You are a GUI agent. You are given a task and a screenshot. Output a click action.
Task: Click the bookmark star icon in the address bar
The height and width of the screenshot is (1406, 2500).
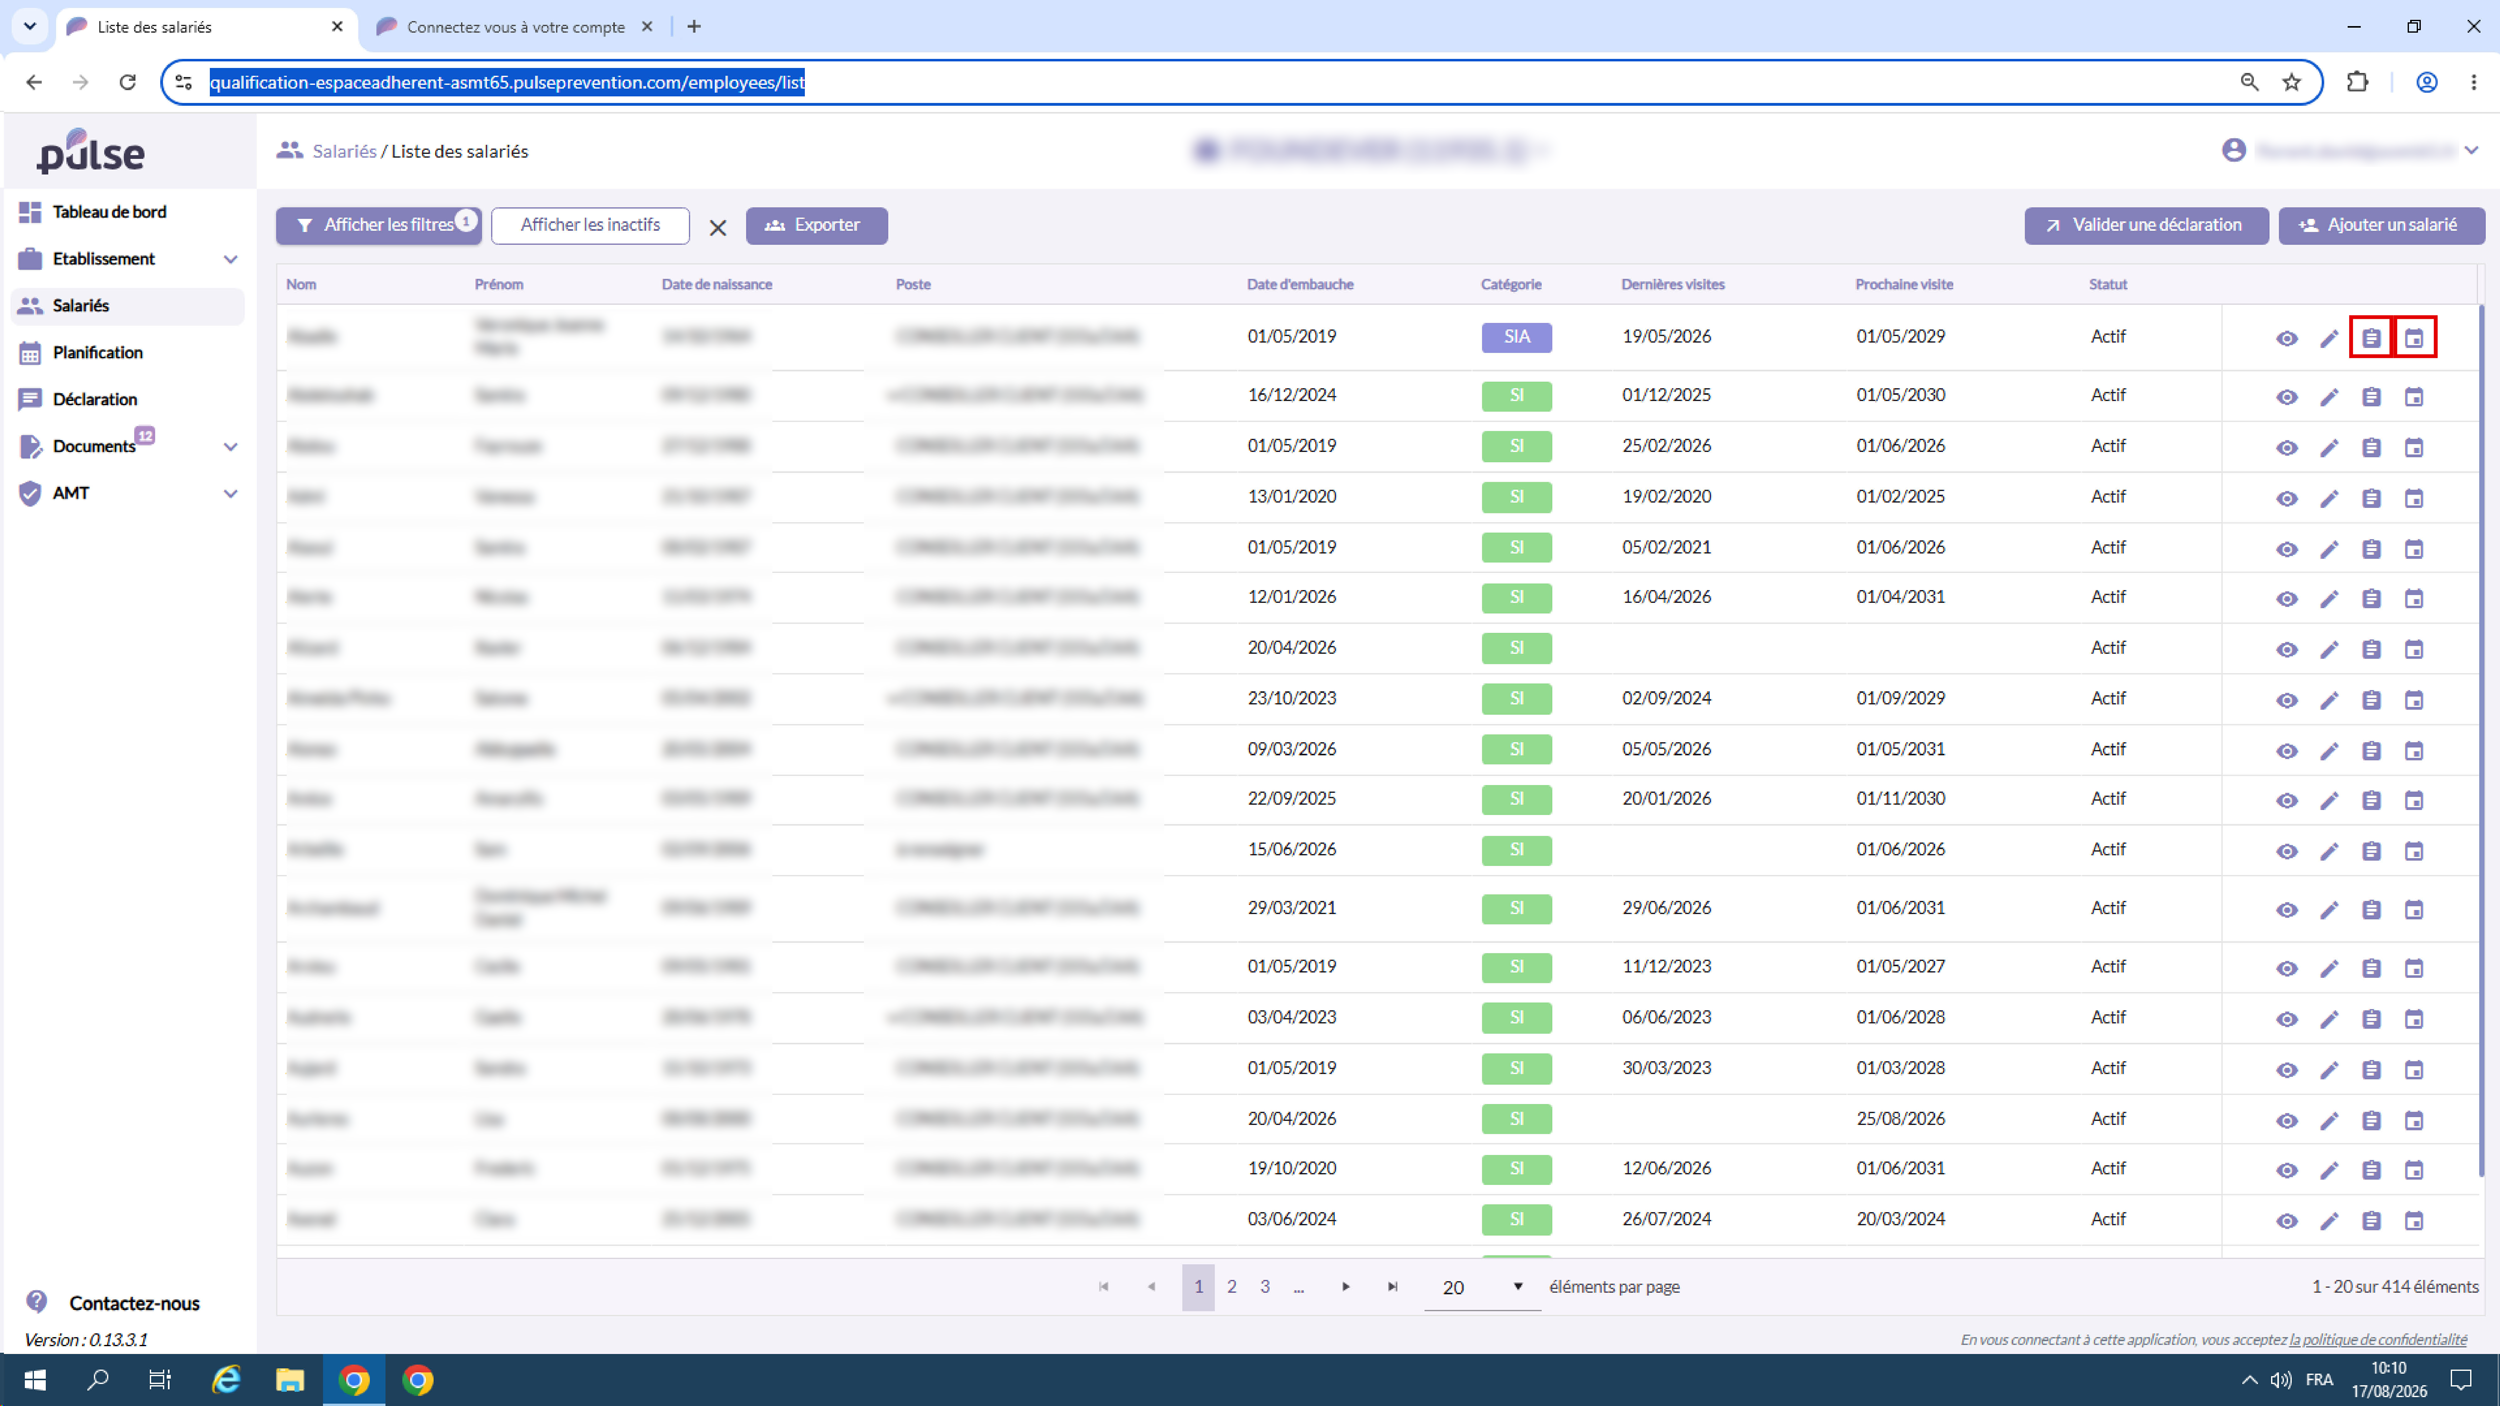pos(2291,82)
